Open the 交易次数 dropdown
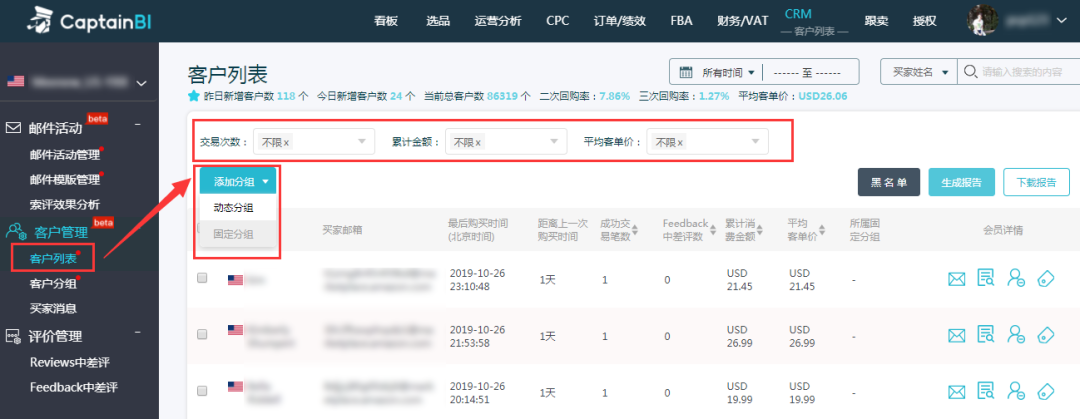The width and height of the screenshot is (1080, 419). pos(314,142)
